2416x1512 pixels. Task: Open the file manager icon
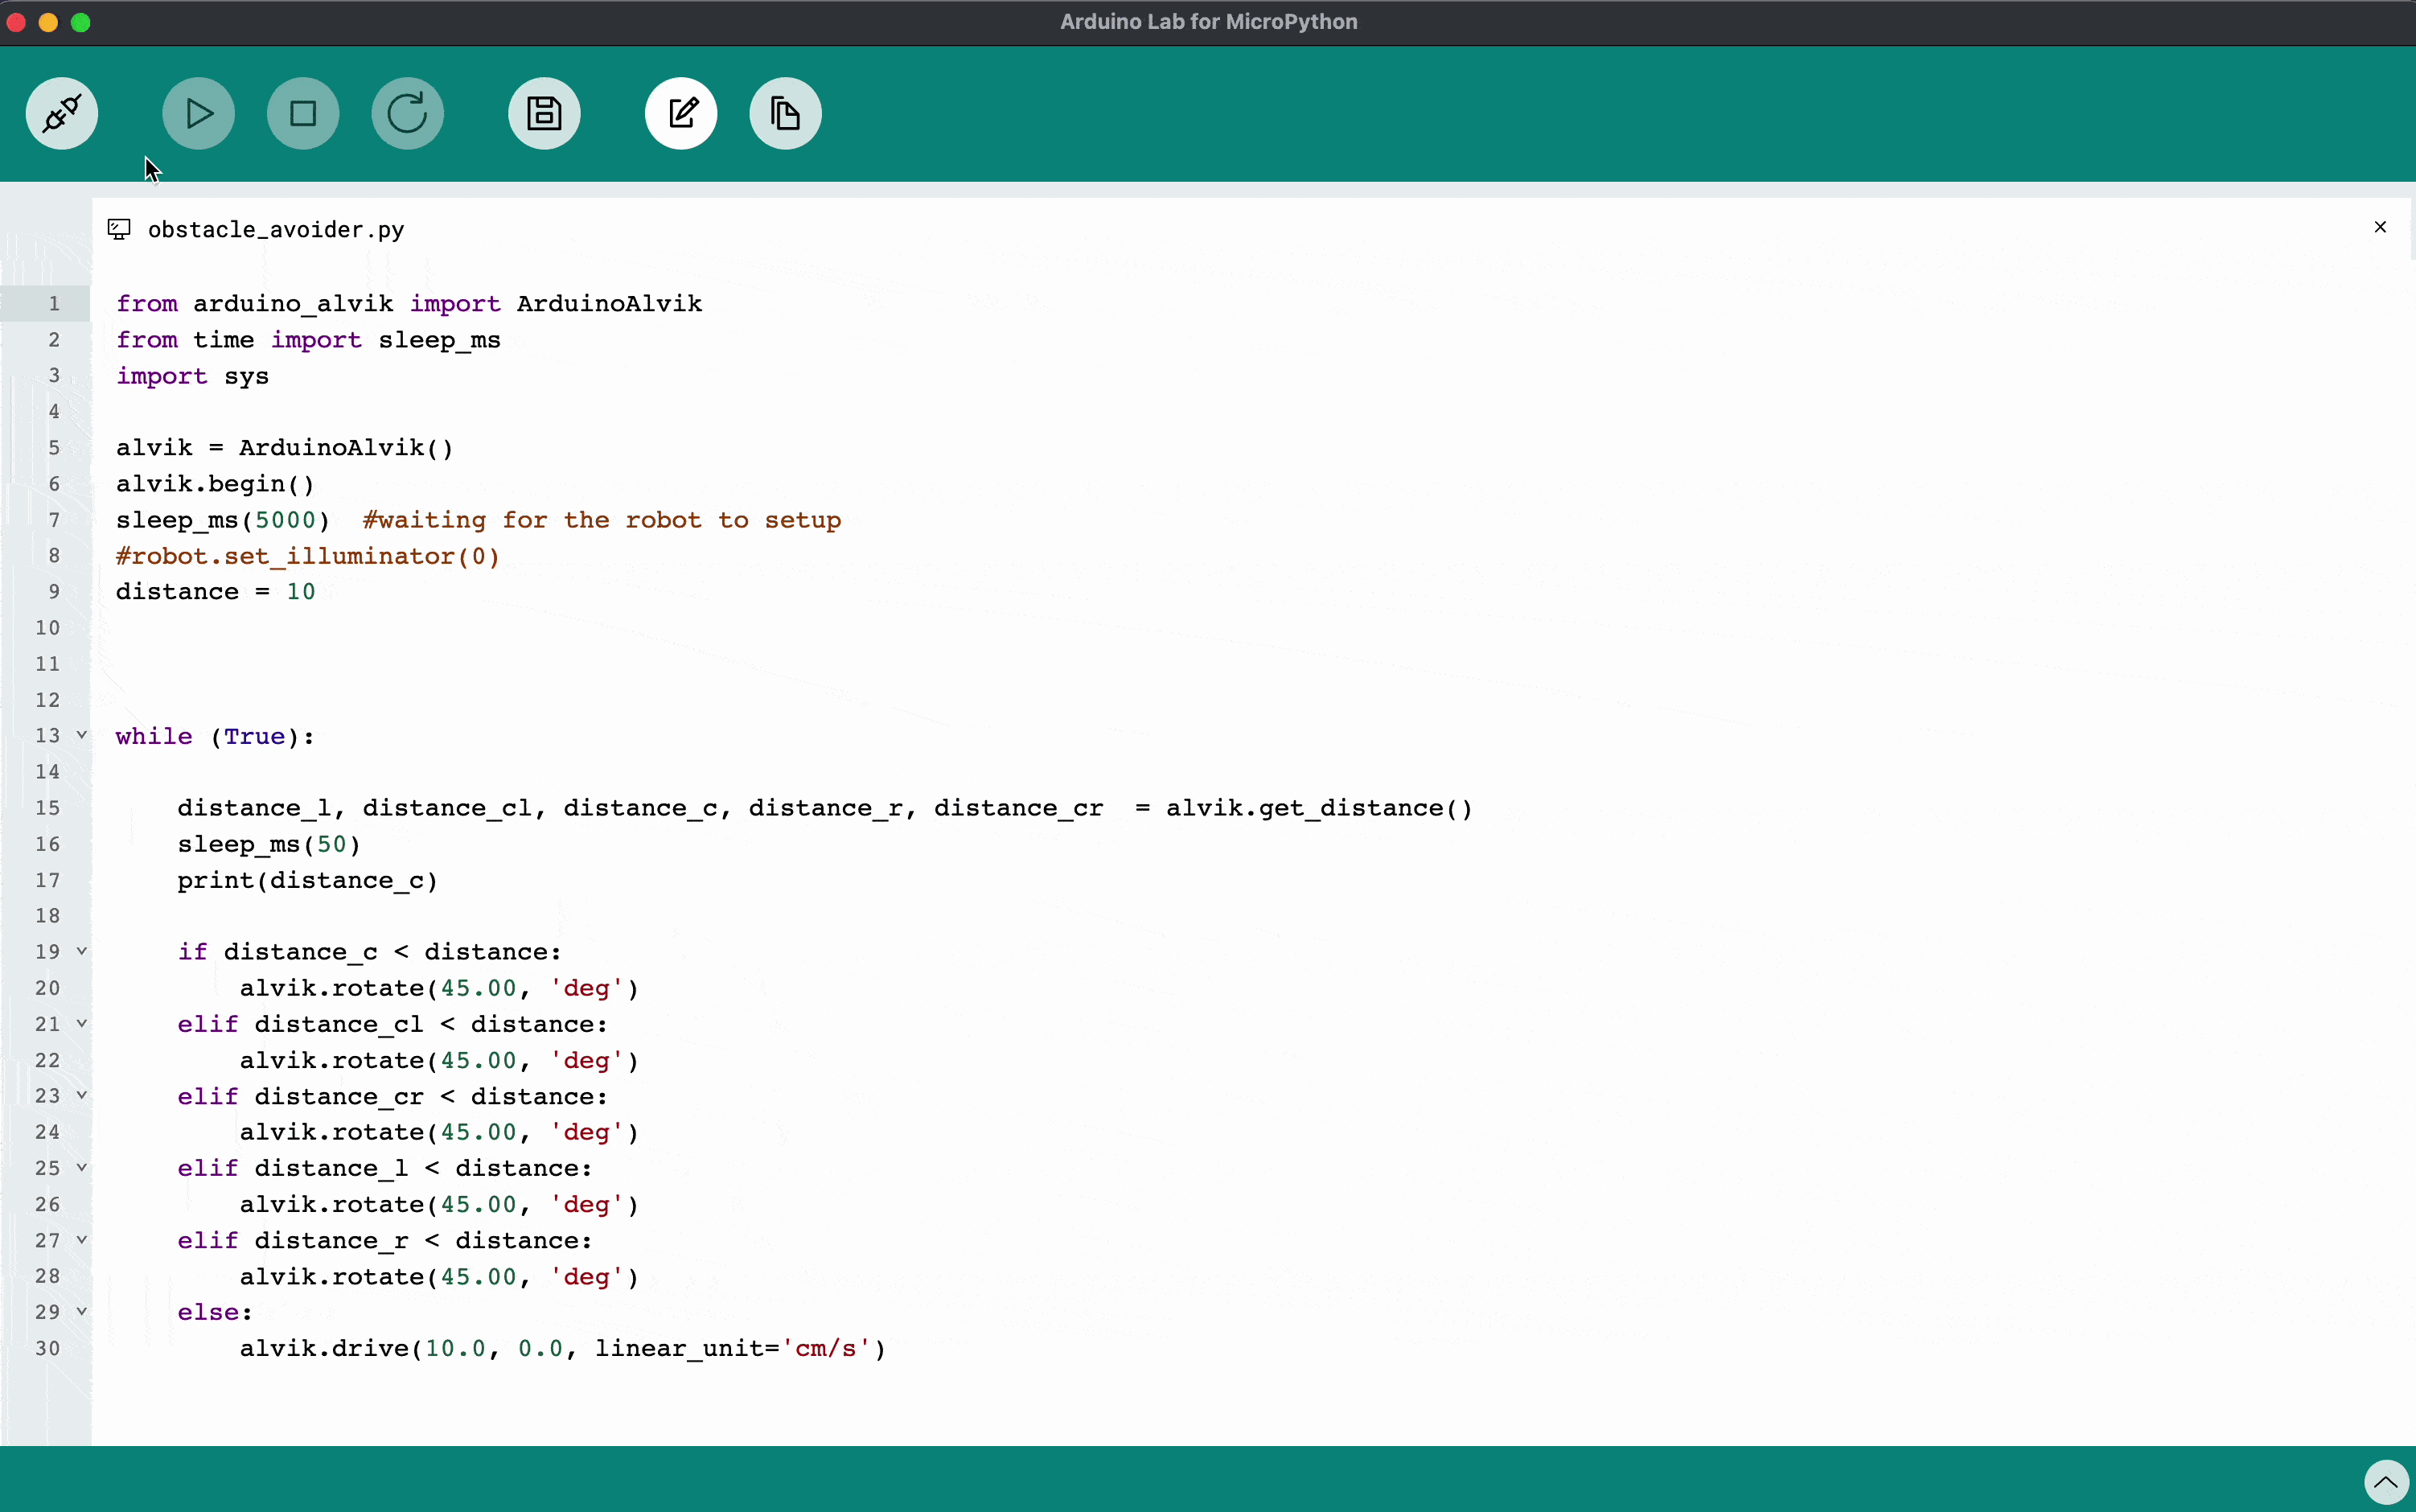(785, 113)
